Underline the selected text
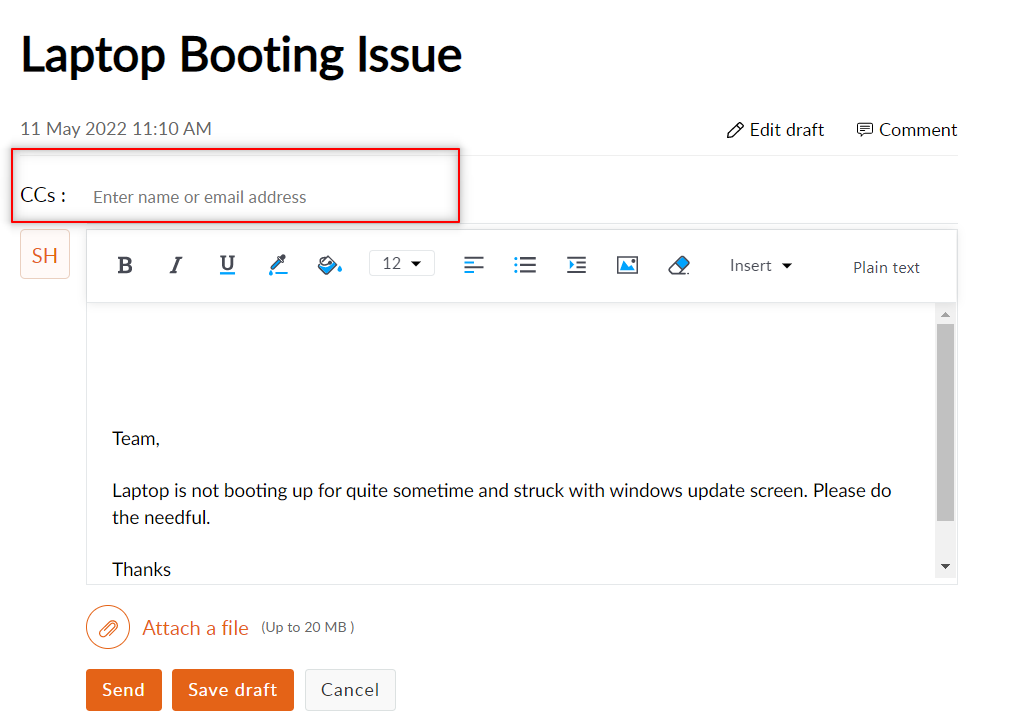1021x717 pixels. coord(227,264)
